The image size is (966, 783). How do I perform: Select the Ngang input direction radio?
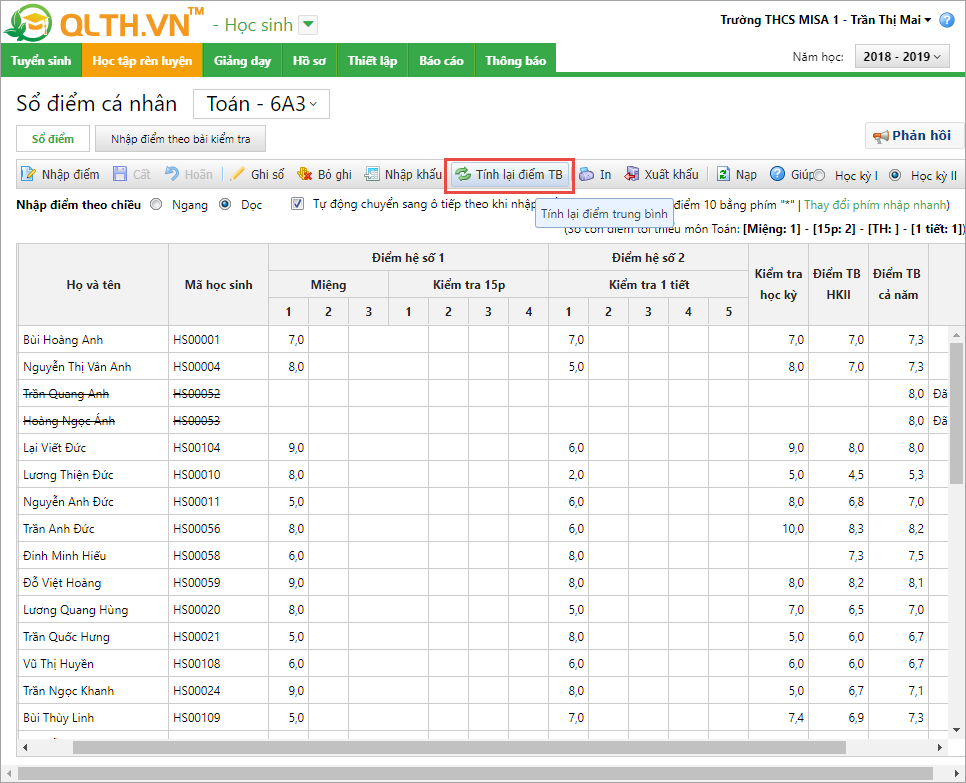click(156, 204)
